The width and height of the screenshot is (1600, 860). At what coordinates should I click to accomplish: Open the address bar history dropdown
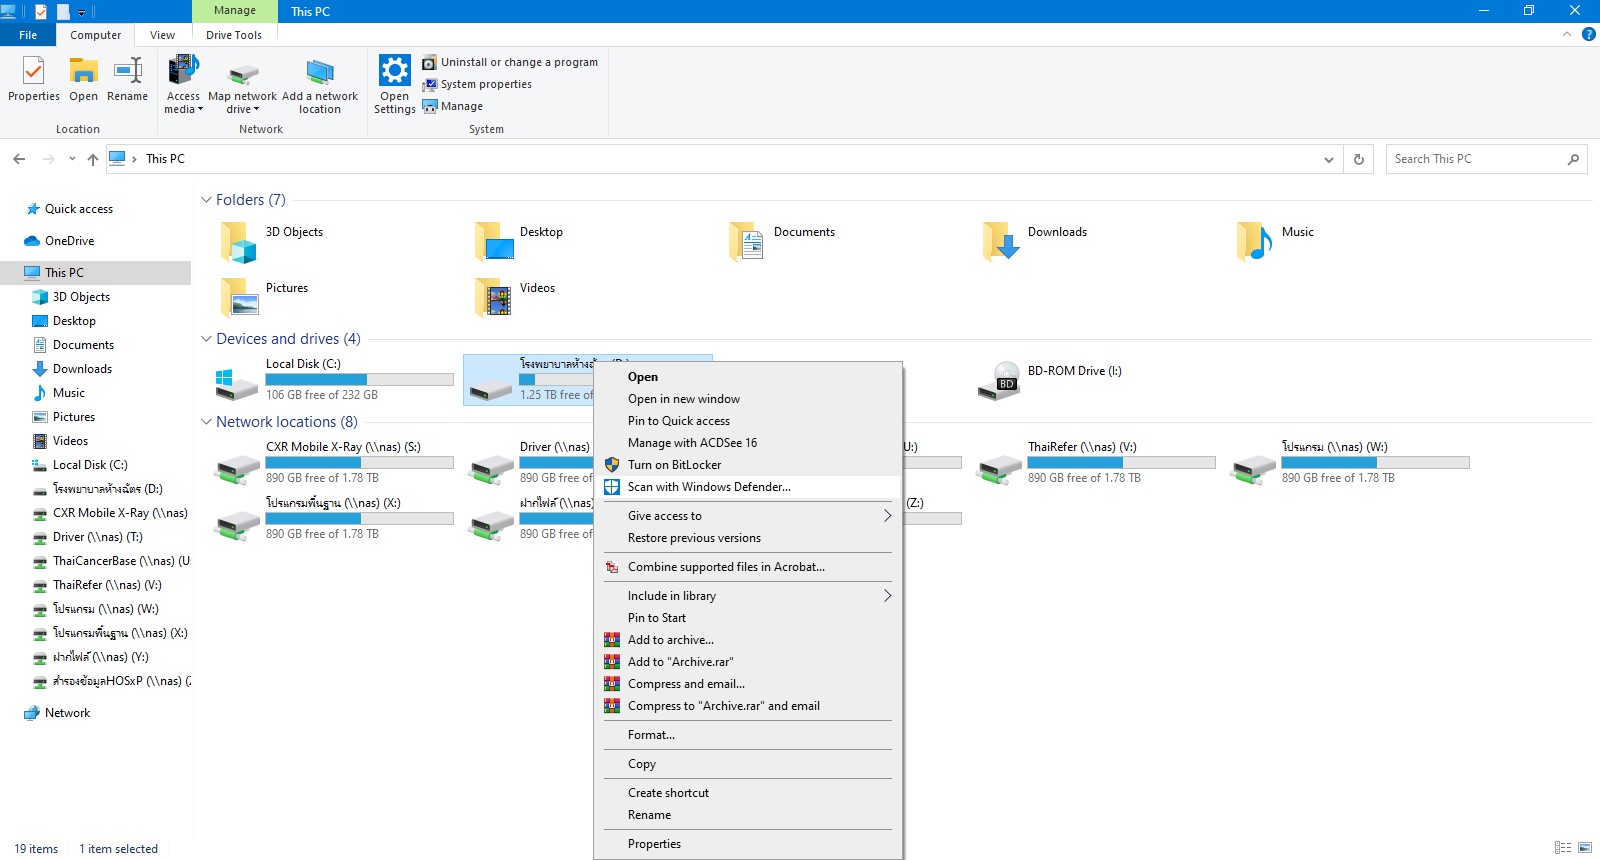click(x=1328, y=159)
